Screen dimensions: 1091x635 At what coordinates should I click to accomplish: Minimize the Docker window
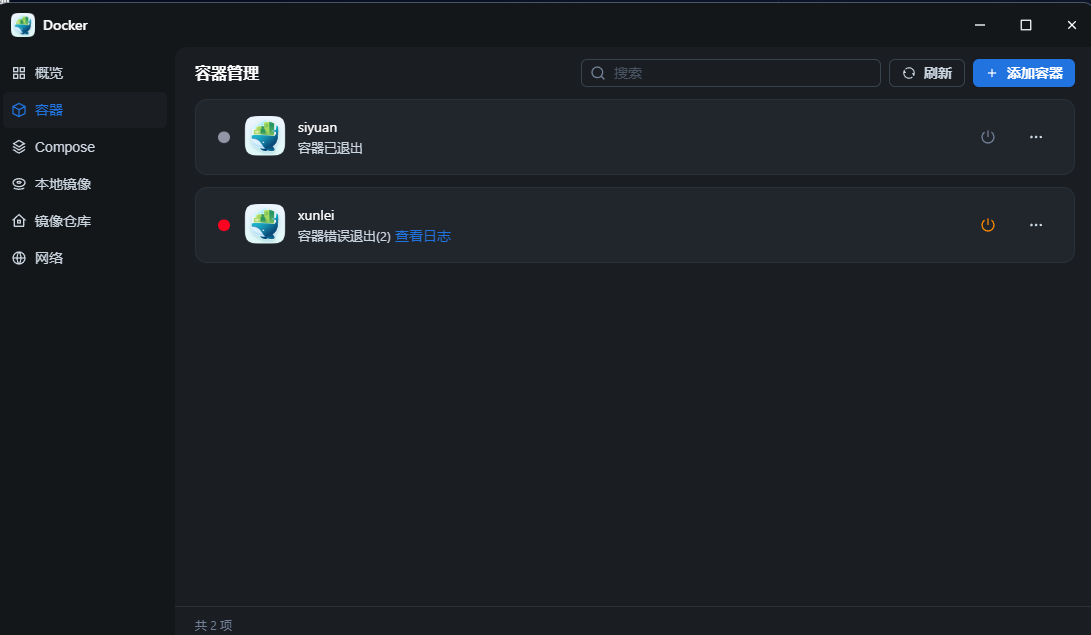pos(980,25)
